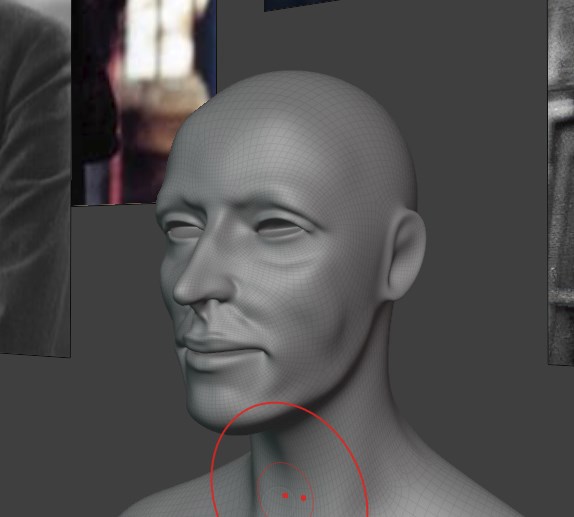Click on the model's ear
574x517 pixels.
coord(405,255)
